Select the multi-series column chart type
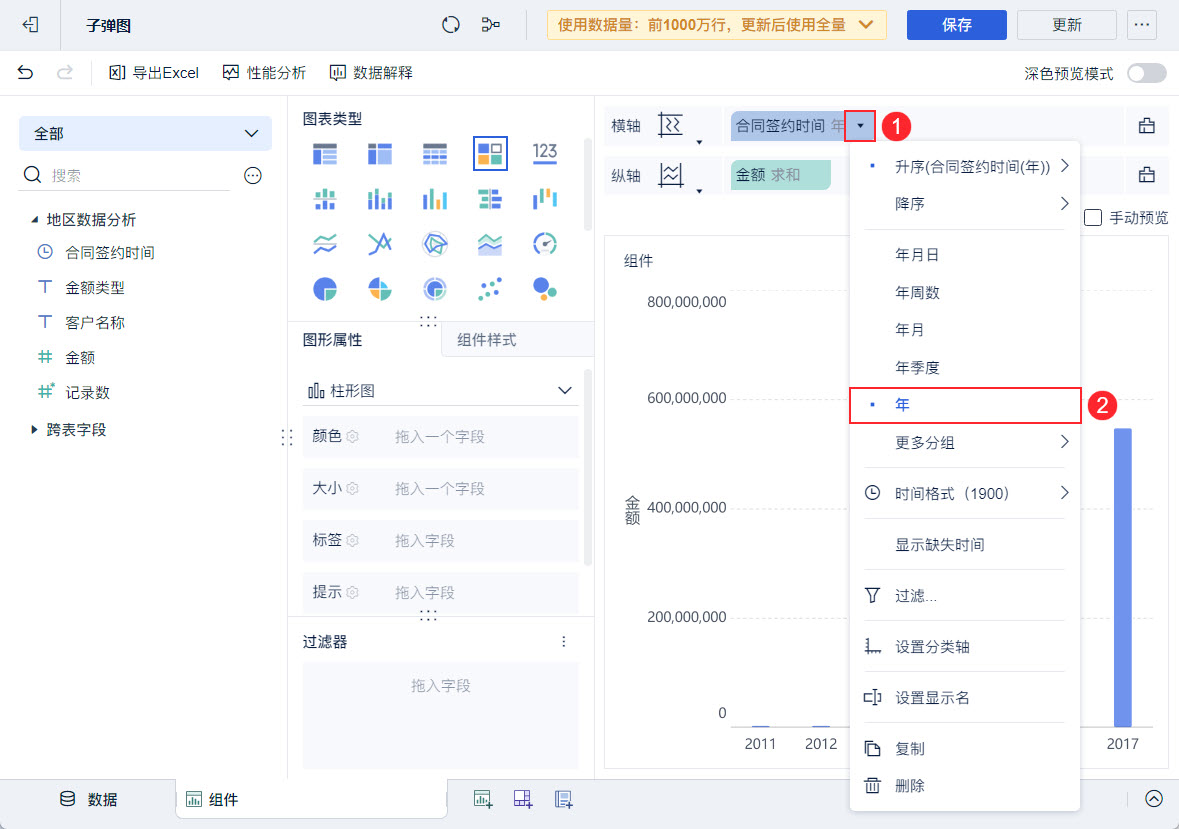Viewport: 1179px width, 829px height. point(435,199)
